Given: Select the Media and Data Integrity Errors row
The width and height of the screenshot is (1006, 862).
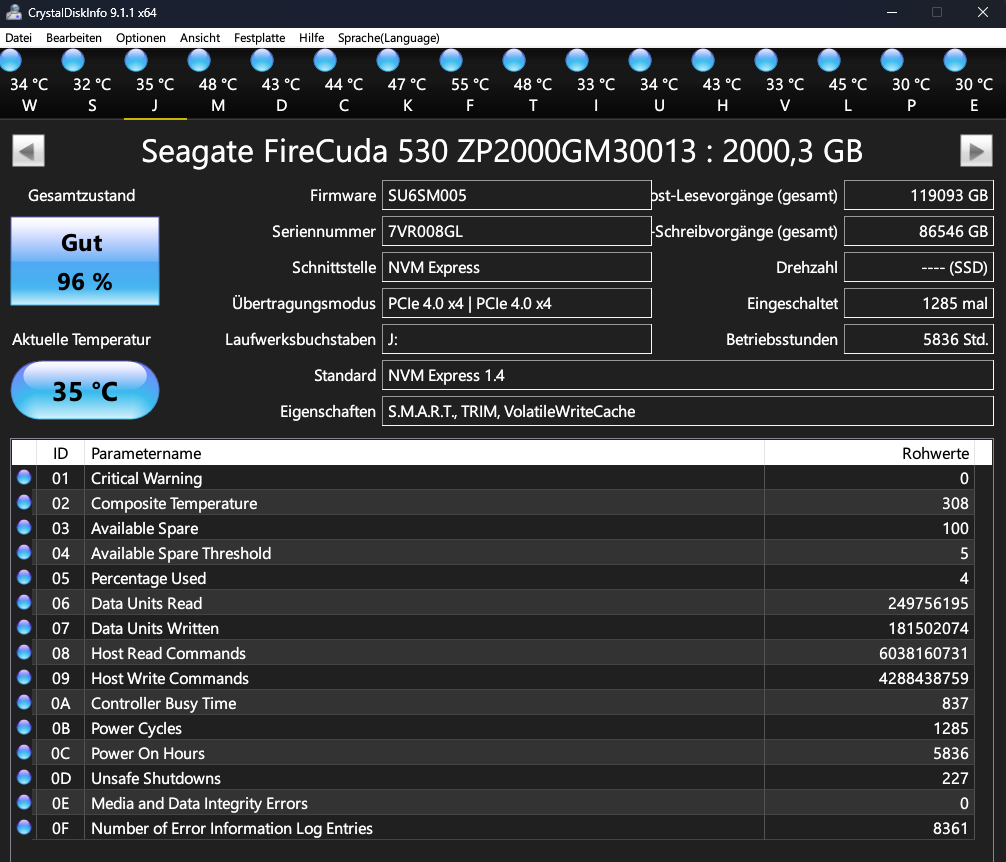Looking at the screenshot, I should coord(493,803).
